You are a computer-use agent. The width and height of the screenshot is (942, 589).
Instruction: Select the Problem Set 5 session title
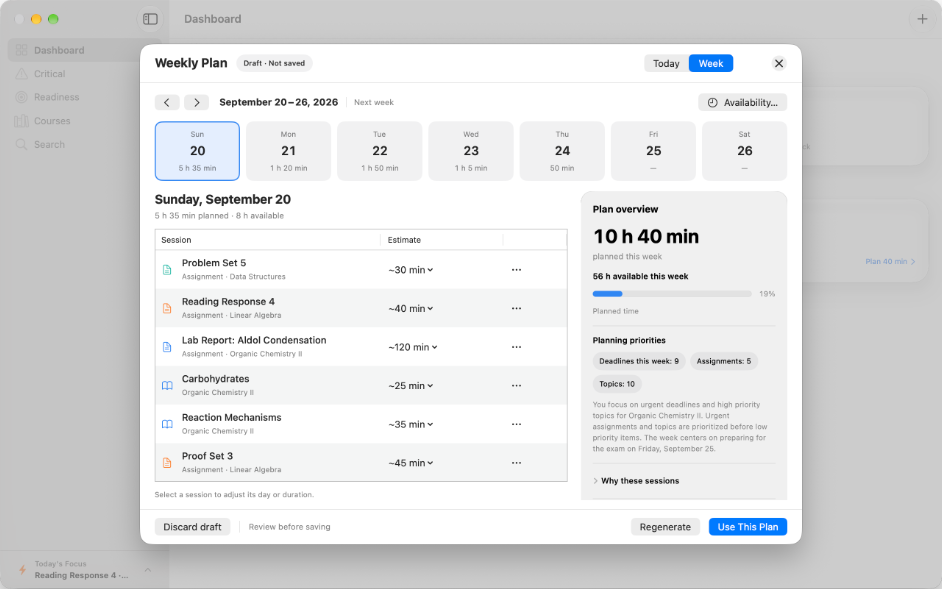coord(214,263)
